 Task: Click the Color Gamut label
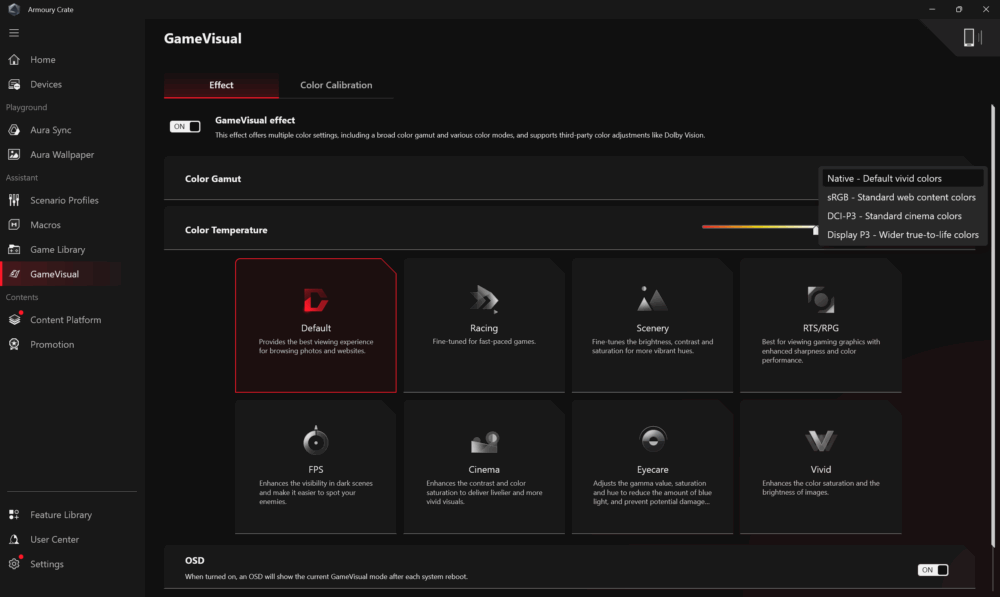pyautogui.click(x=213, y=179)
